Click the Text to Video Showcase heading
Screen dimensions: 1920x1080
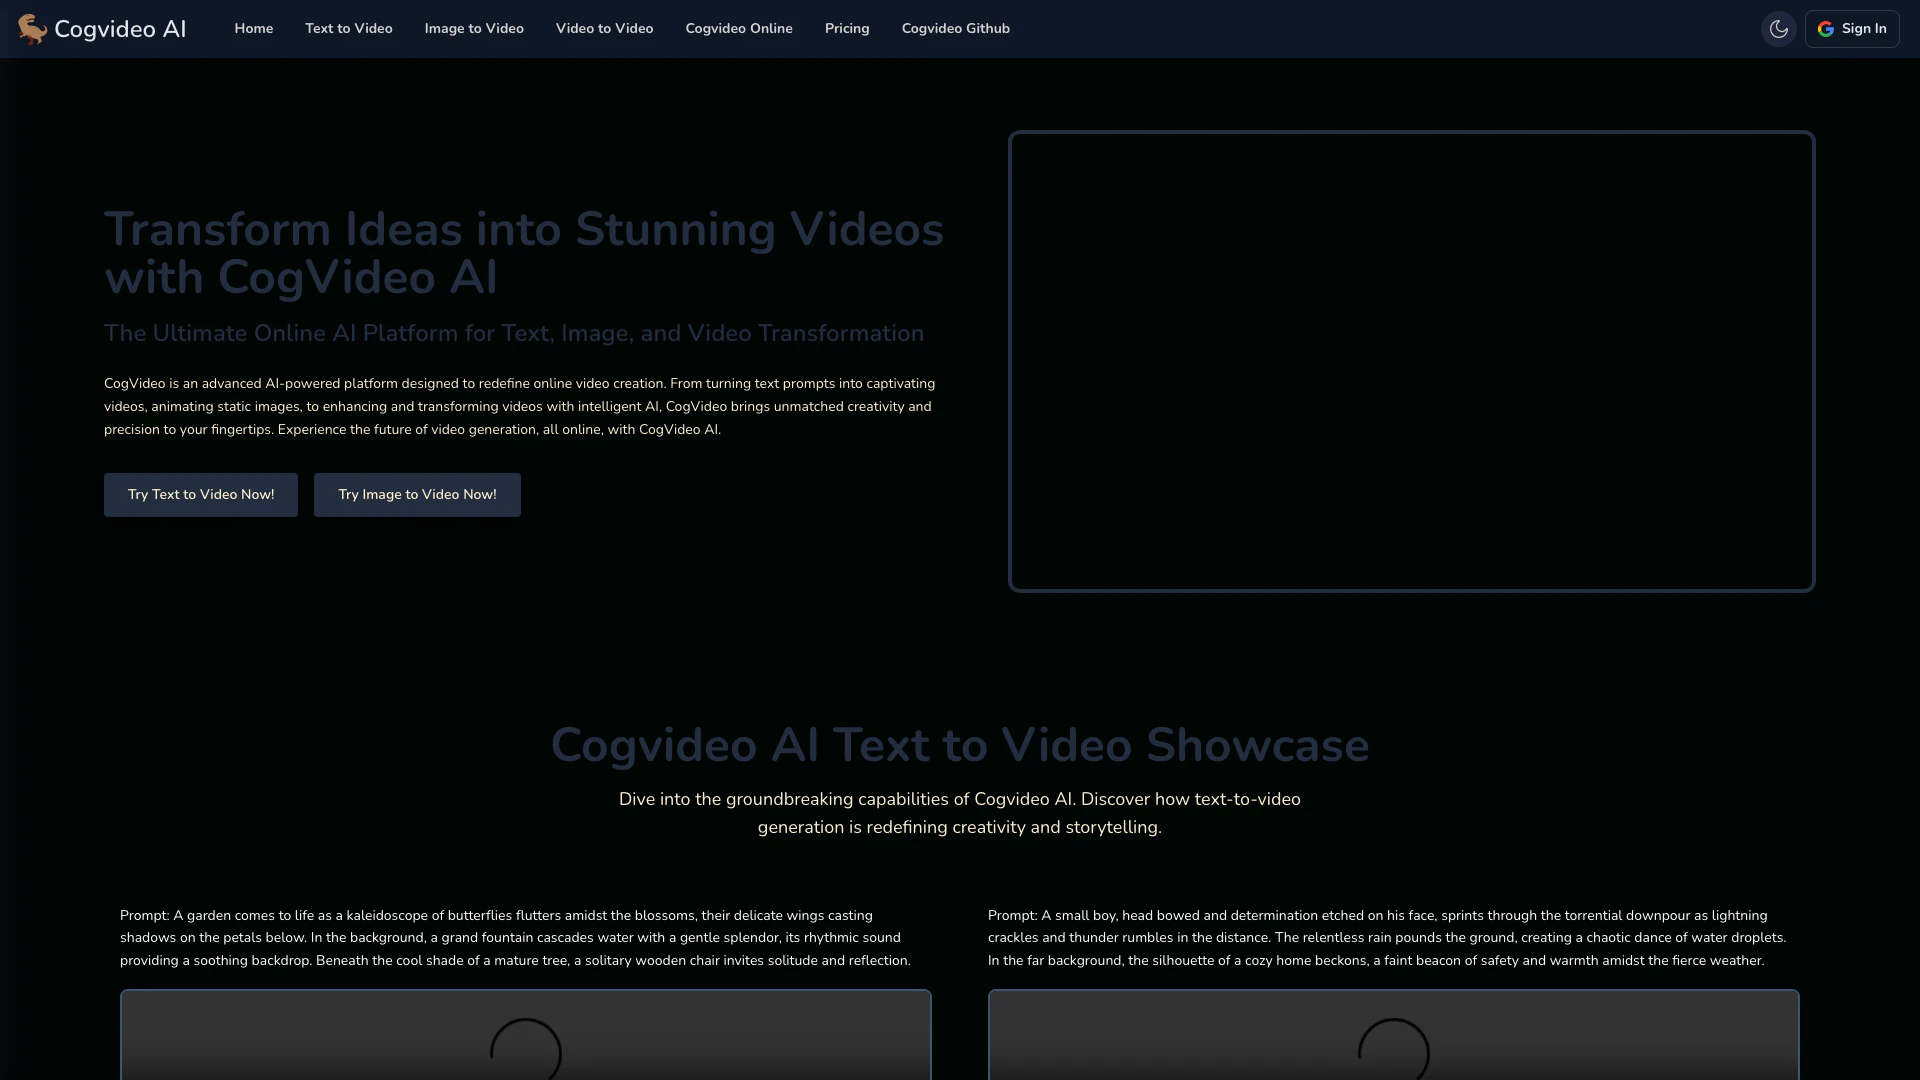point(959,745)
